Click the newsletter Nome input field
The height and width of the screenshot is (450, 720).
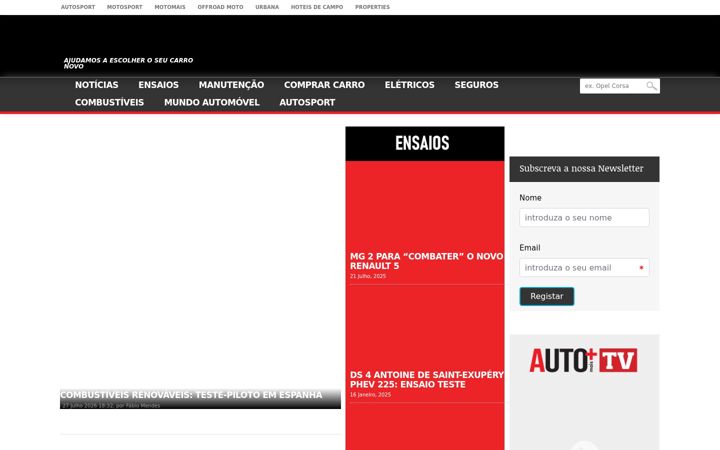pos(584,218)
